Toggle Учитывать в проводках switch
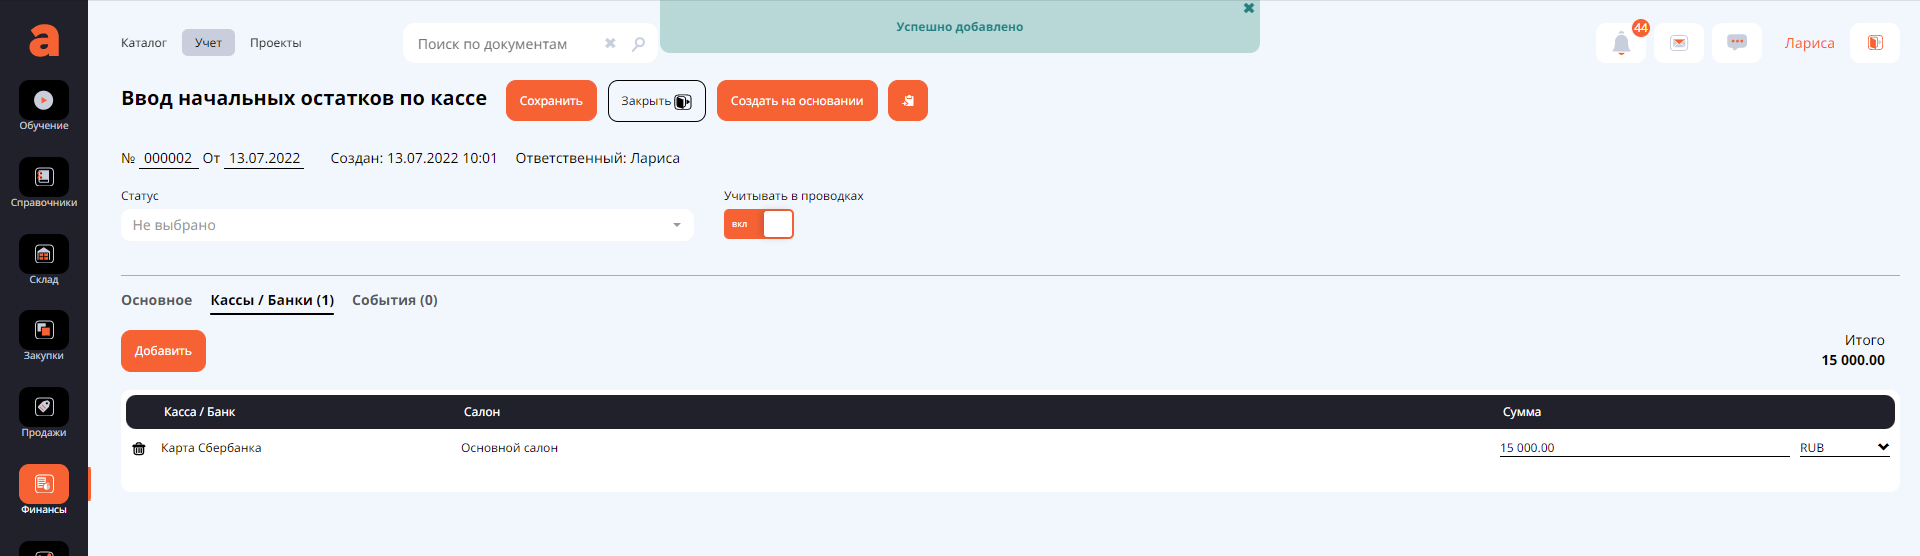Viewport: 1920px width, 556px height. (759, 224)
